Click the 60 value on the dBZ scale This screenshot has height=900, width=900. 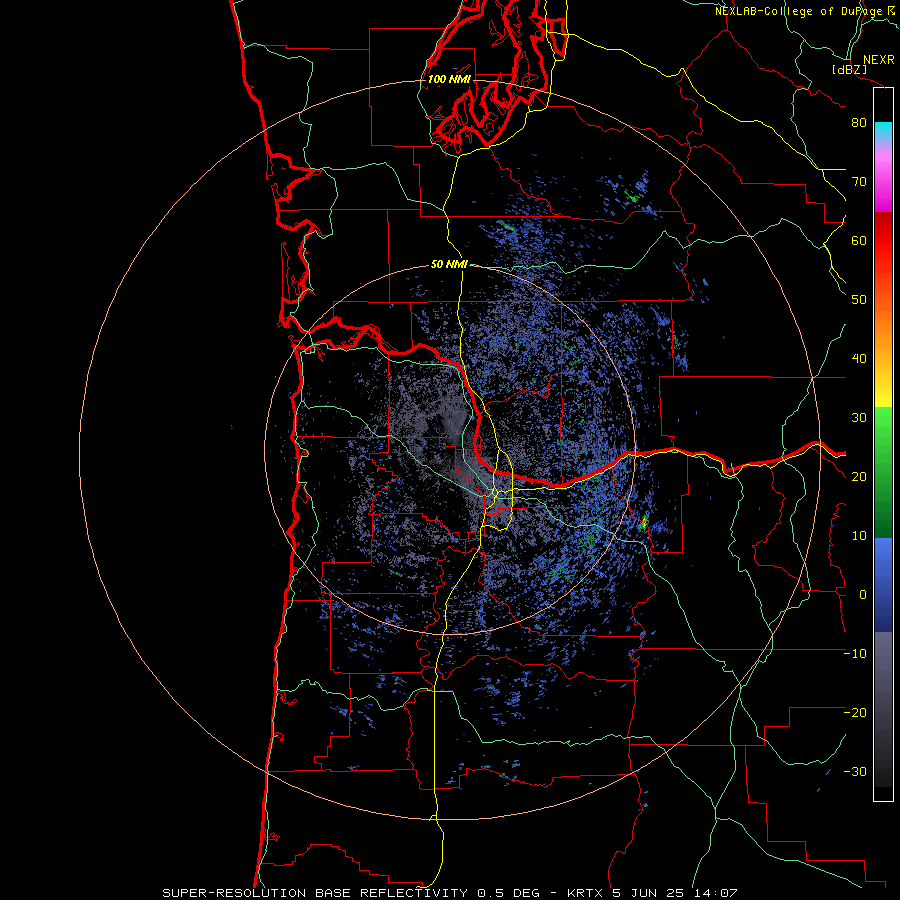pyautogui.click(x=859, y=240)
